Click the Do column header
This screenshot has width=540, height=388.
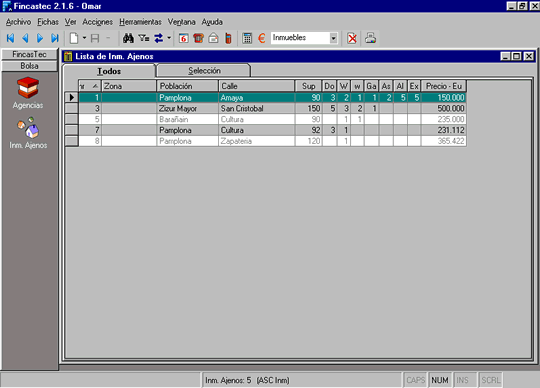(x=329, y=86)
